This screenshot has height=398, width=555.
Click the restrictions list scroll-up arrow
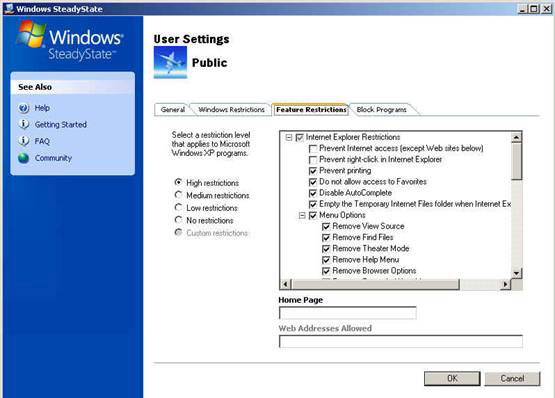click(x=516, y=137)
